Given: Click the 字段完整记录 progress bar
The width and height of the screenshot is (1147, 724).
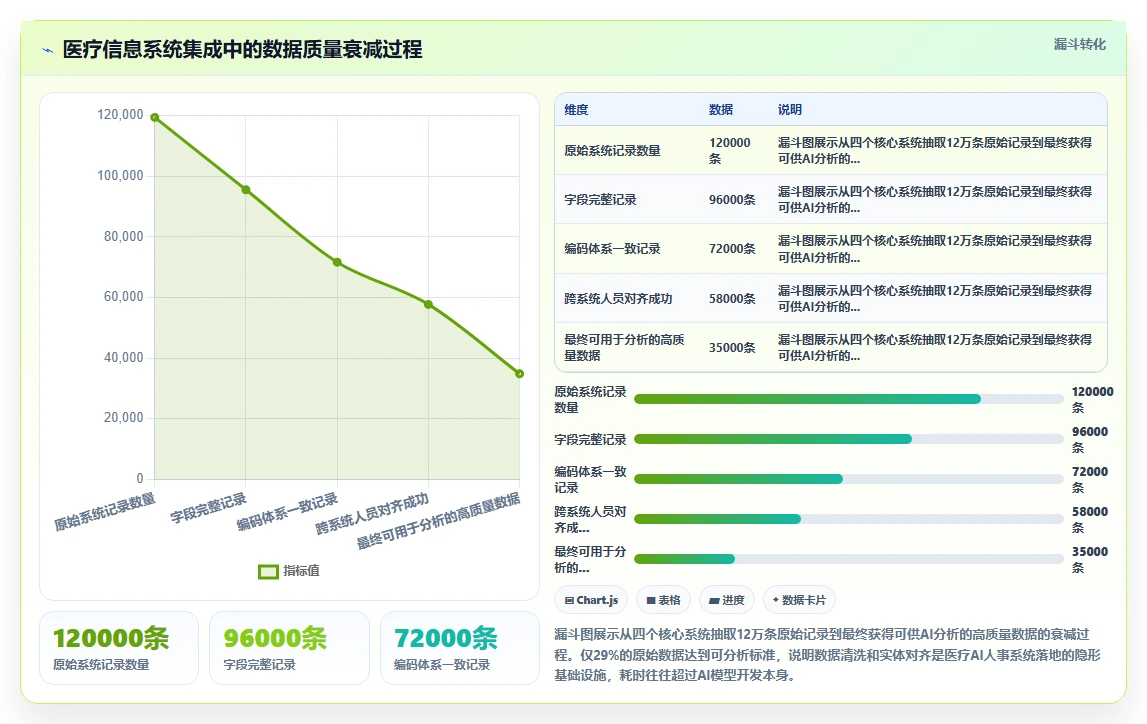Looking at the screenshot, I should click(x=849, y=440).
